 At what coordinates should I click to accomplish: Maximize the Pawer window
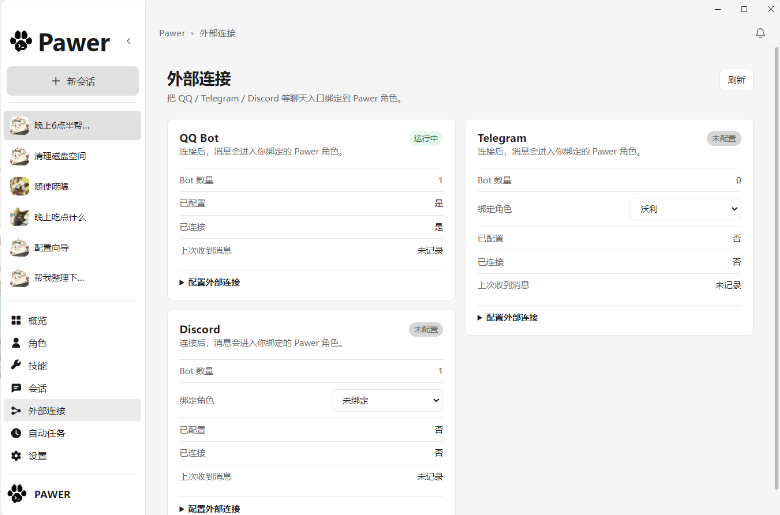[744, 9]
